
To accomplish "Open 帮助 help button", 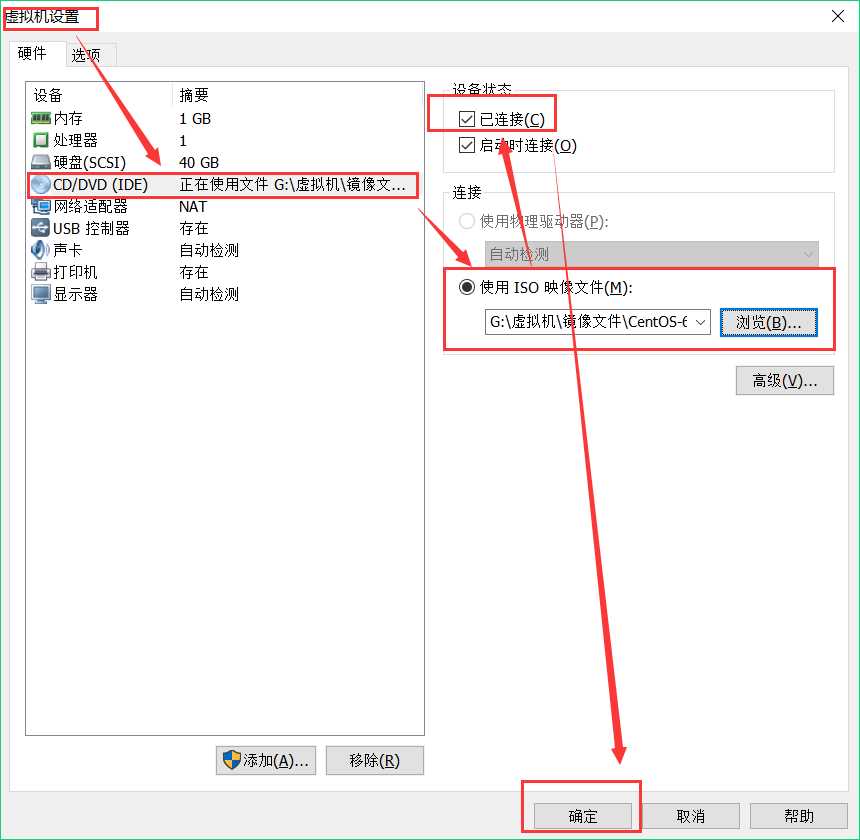I will pyautogui.click(x=799, y=816).
